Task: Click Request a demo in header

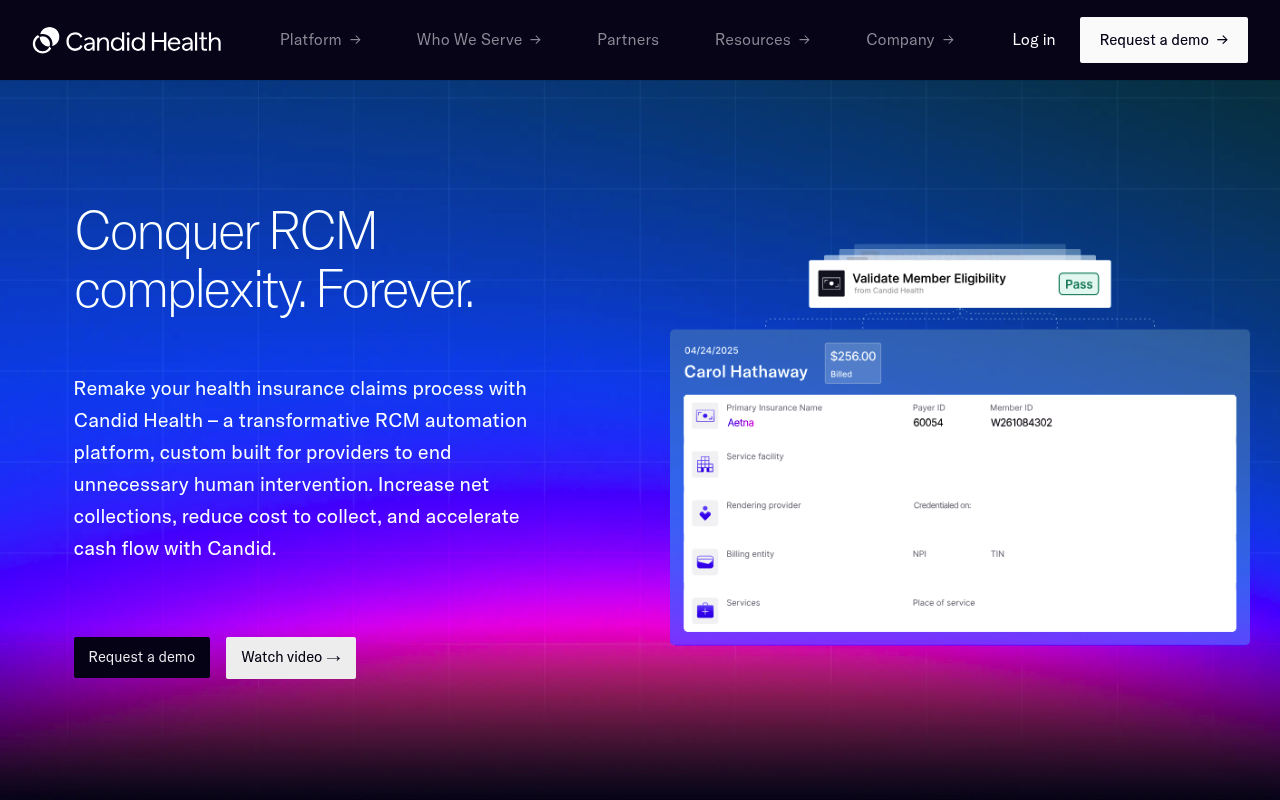Action: [x=1164, y=40]
